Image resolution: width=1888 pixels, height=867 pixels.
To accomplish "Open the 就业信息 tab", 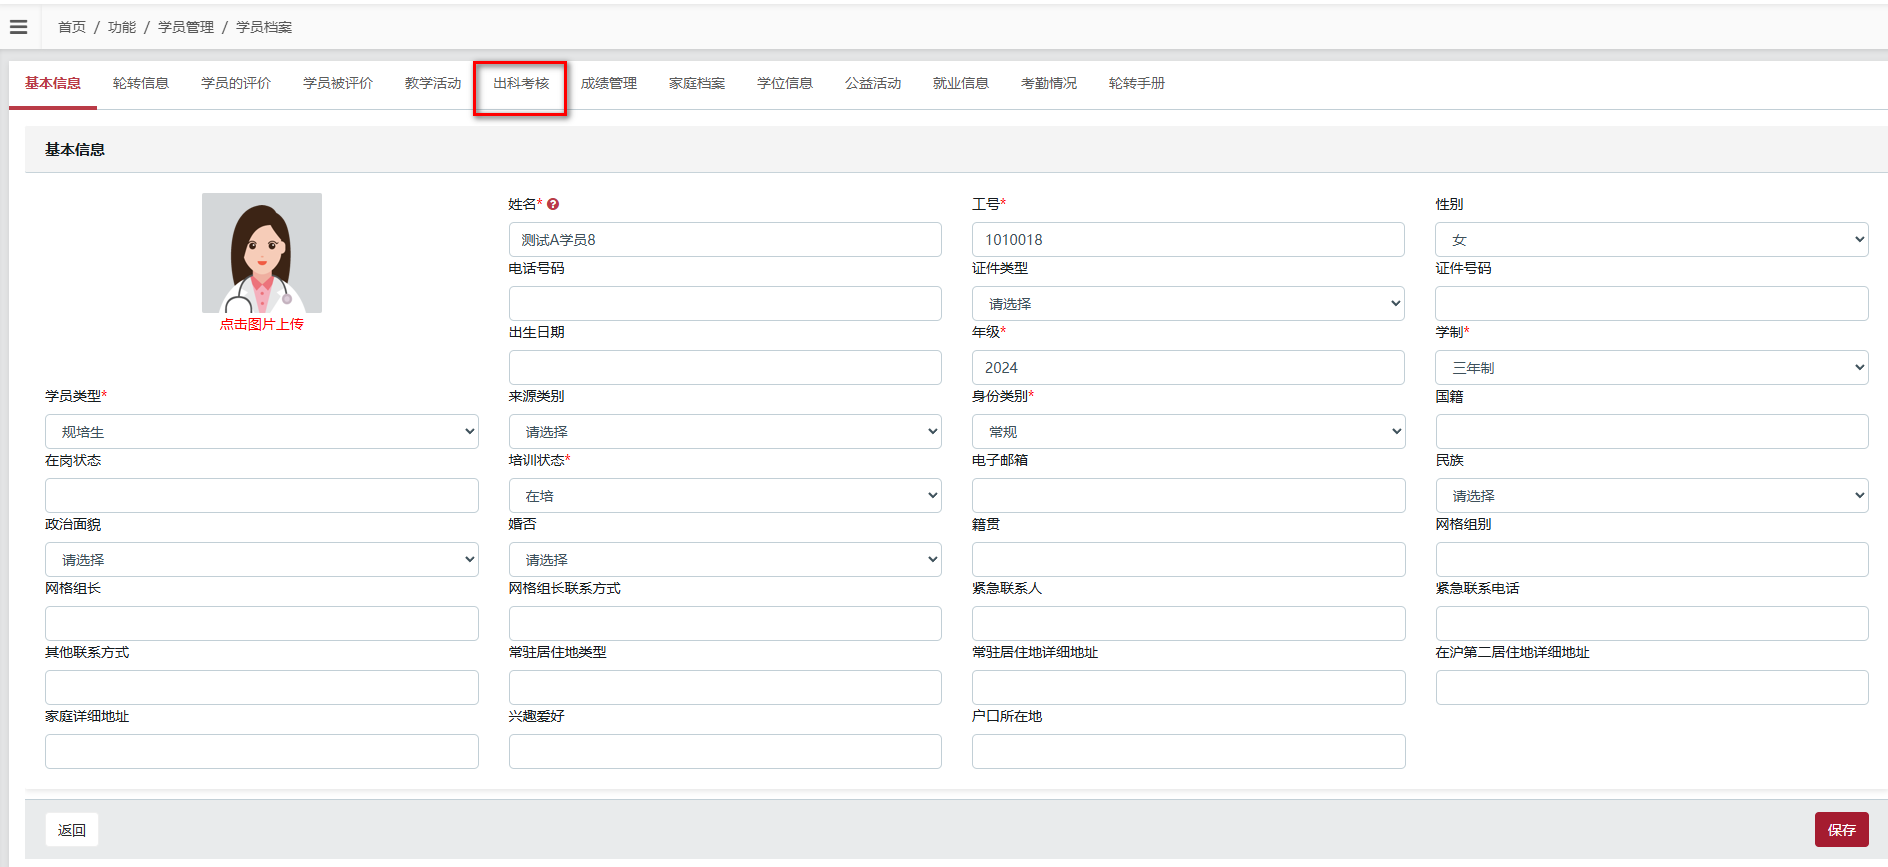I will click(x=961, y=83).
